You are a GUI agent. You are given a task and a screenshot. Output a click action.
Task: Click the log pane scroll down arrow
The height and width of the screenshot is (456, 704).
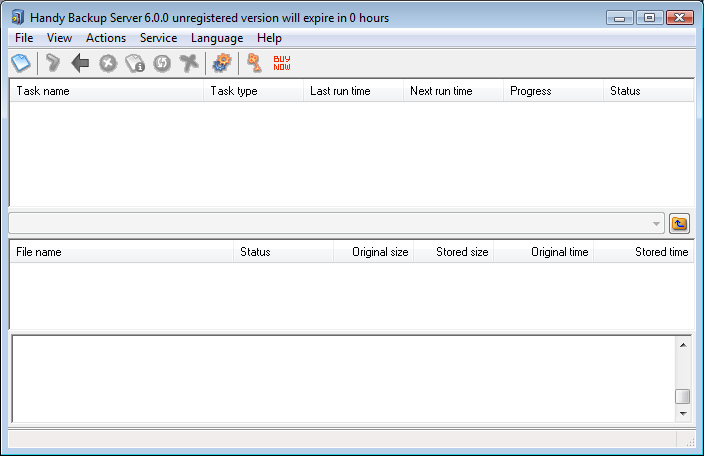pos(683,413)
